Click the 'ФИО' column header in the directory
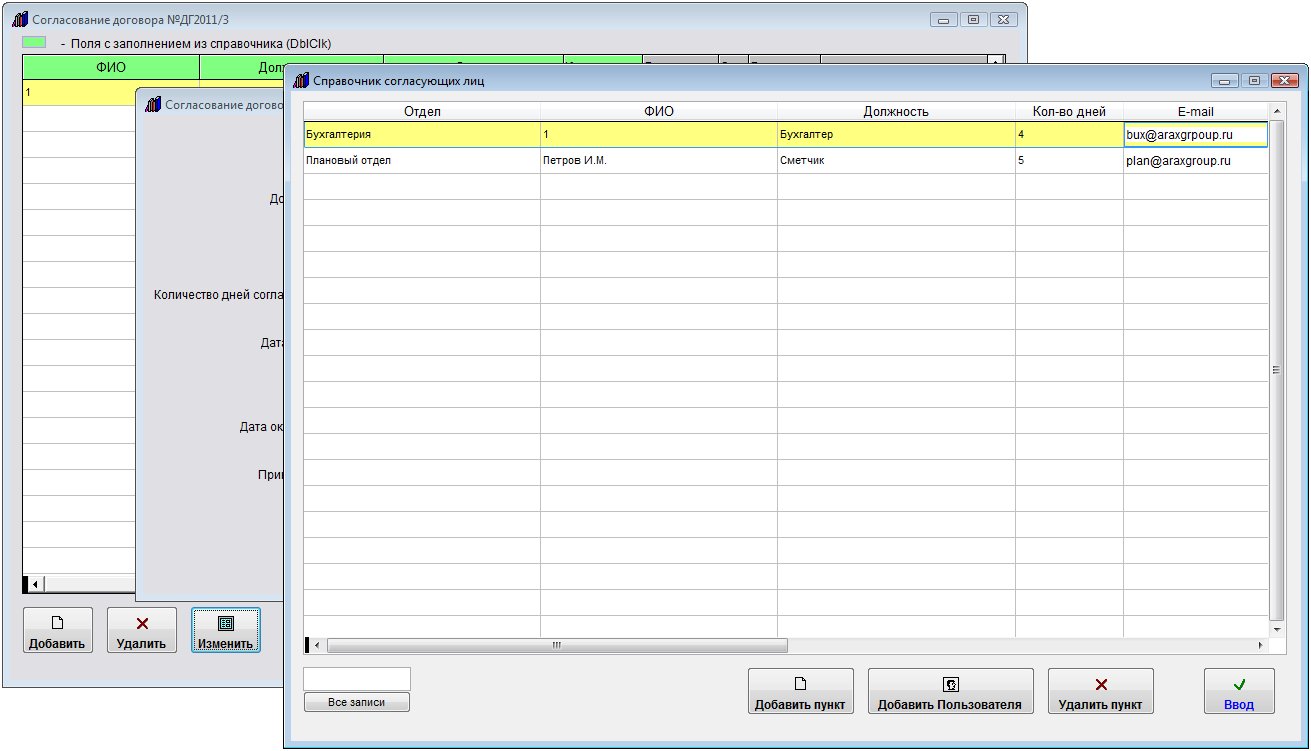The height and width of the screenshot is (751, 1311). [659, 112]
